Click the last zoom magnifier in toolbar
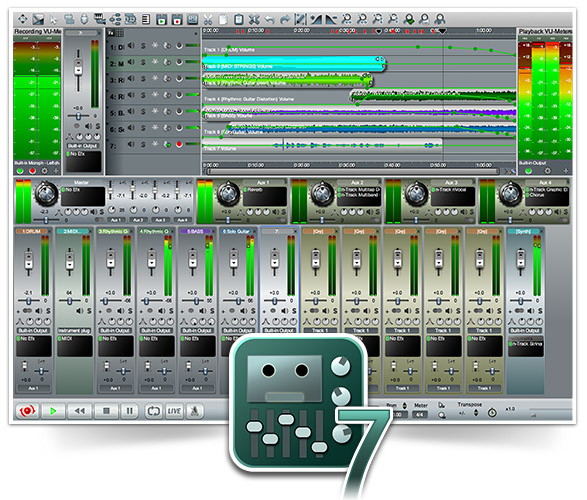 [440, 19]
